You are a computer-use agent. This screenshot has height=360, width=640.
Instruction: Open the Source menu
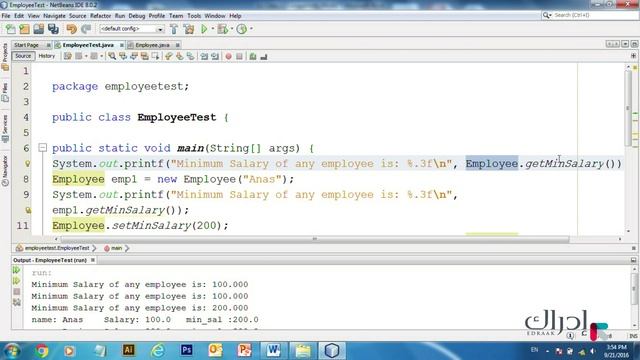pyautogui.click(x=78, y=16)
